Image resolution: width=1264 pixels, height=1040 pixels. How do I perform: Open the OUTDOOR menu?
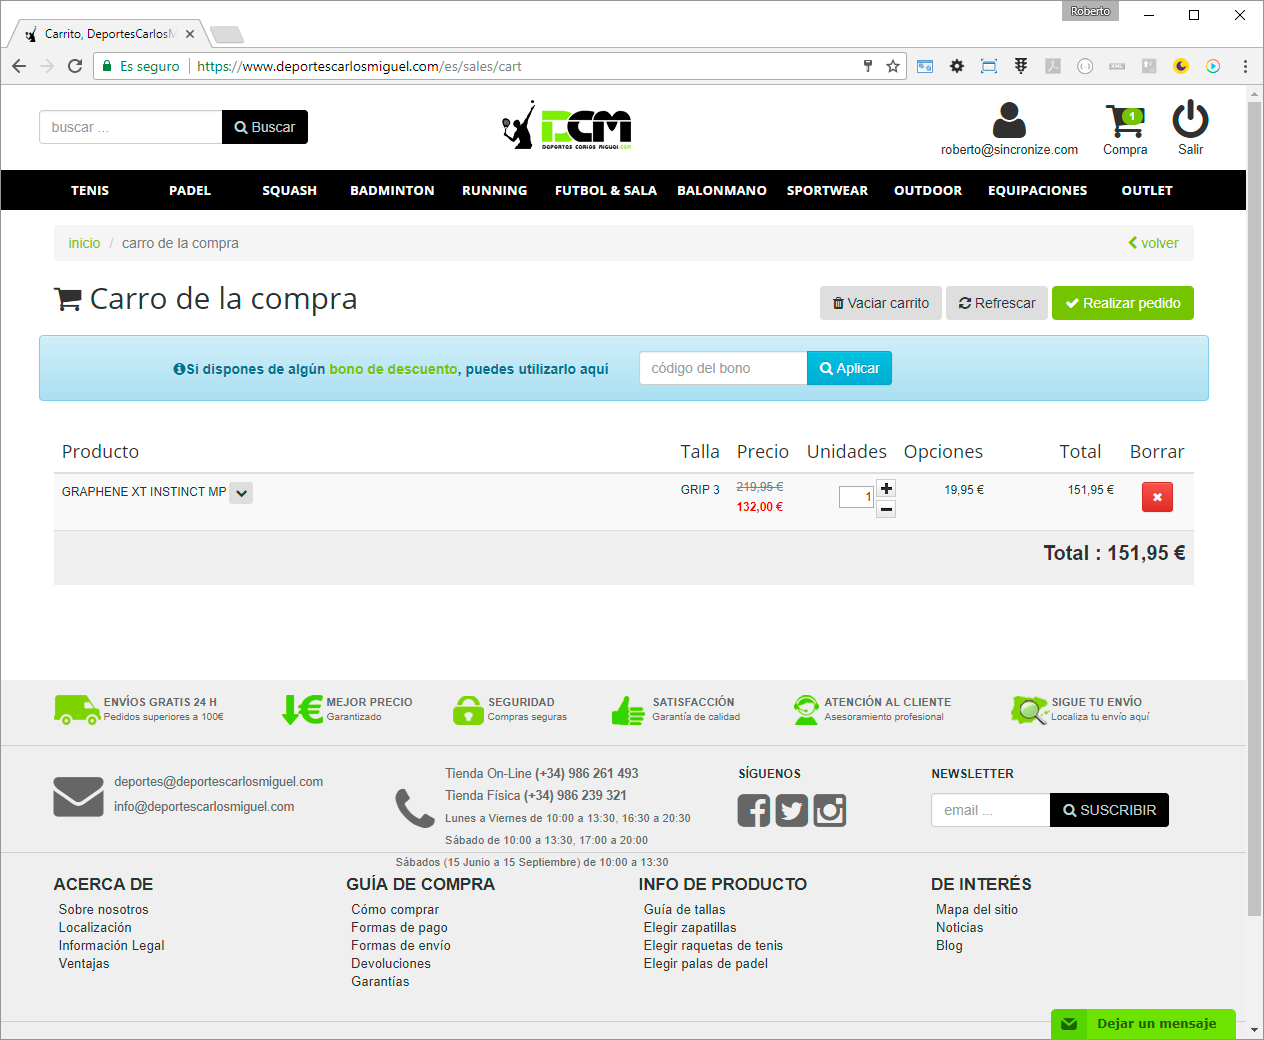928,190
